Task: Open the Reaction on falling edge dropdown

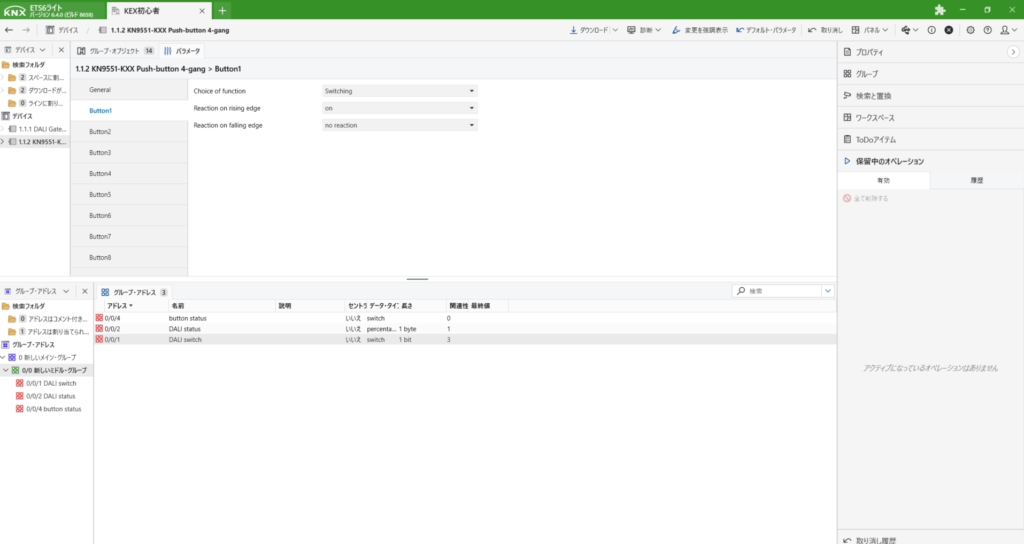Action: [x=399, y=125]
